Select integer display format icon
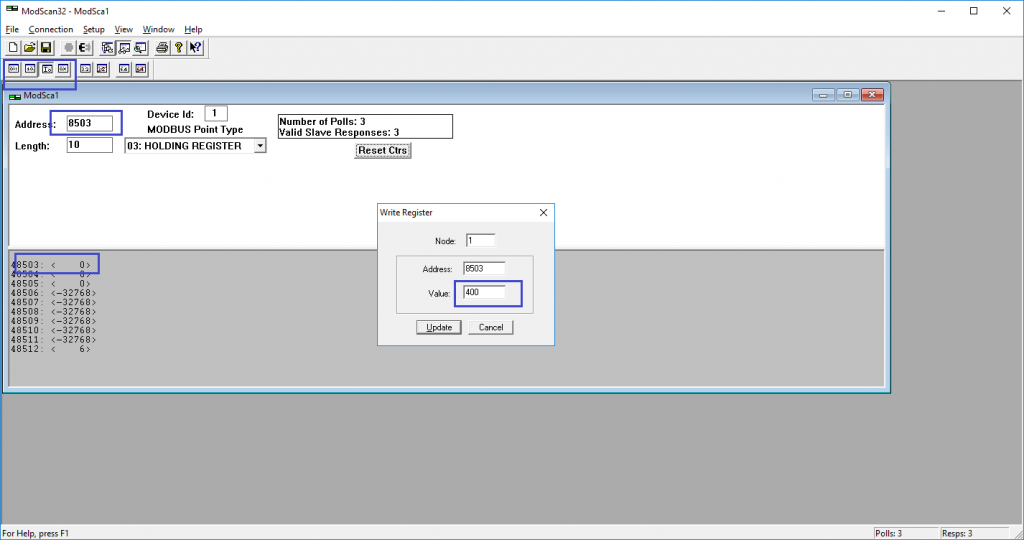The image size is (1024, 540). point(47,69)
